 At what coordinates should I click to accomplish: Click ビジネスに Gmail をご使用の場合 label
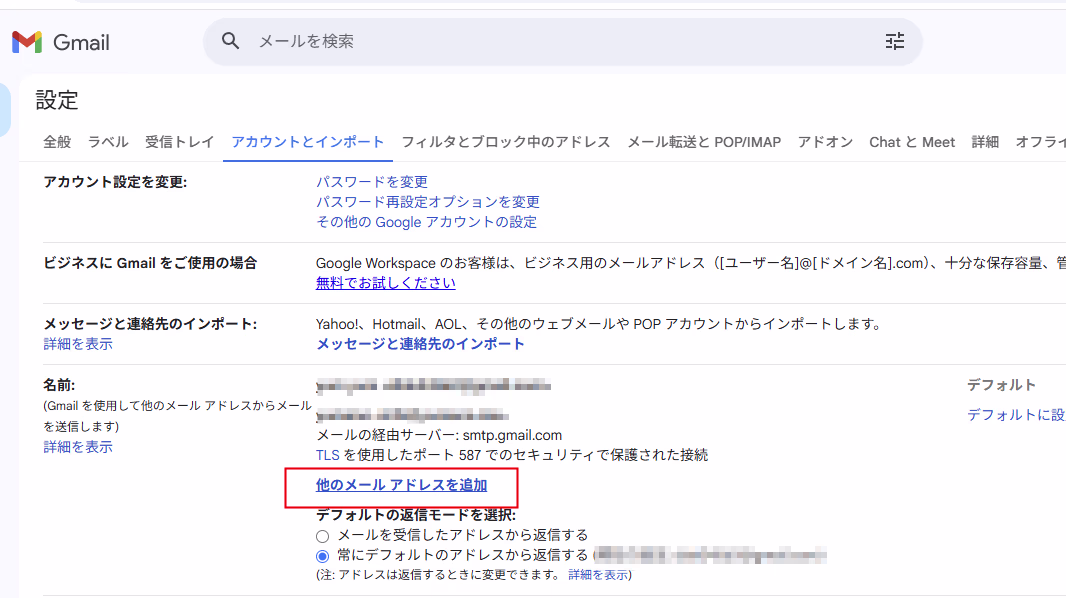[150, 263]
